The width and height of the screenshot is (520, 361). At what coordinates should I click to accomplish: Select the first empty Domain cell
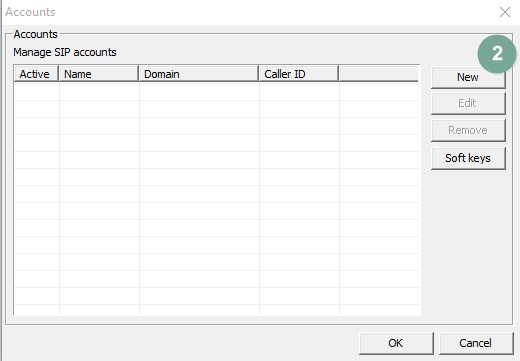[199, 92]
